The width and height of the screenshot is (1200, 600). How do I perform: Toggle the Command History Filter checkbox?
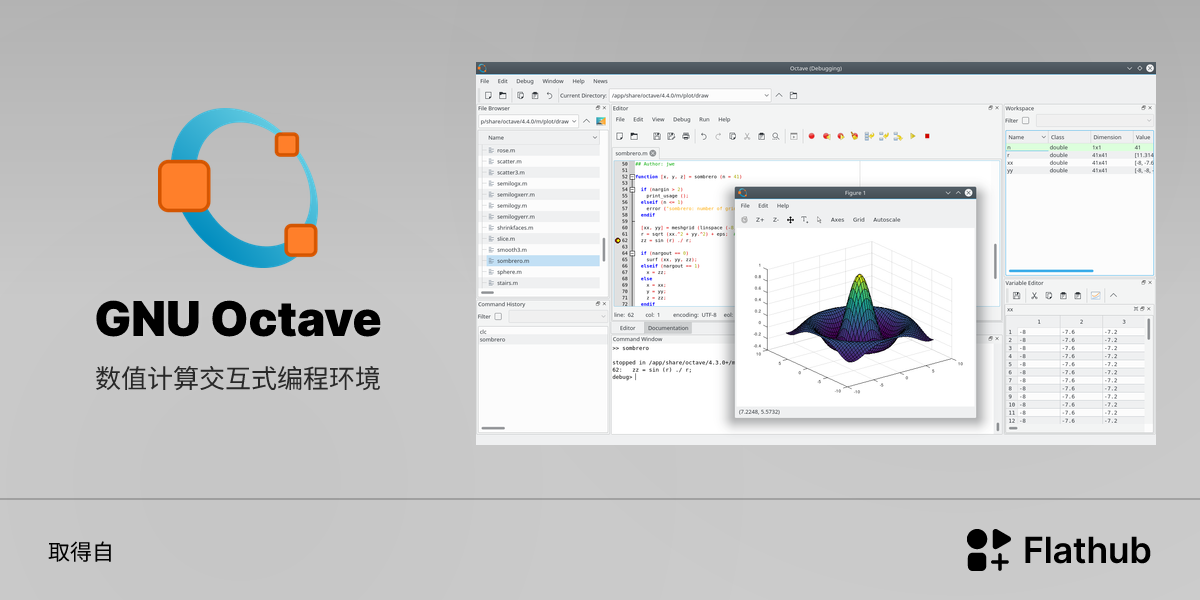(498, 317)
